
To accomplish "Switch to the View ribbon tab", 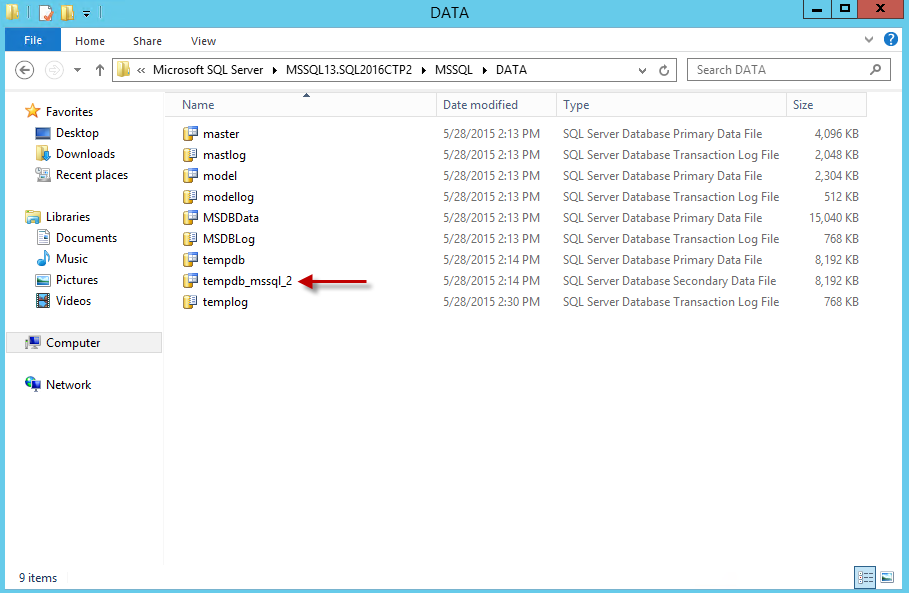I will [203, 41].
